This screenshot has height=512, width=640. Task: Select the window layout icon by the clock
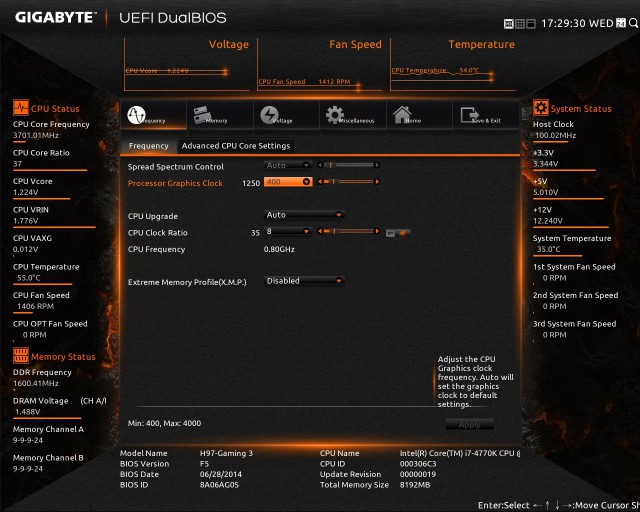click(x=531, y=24)
